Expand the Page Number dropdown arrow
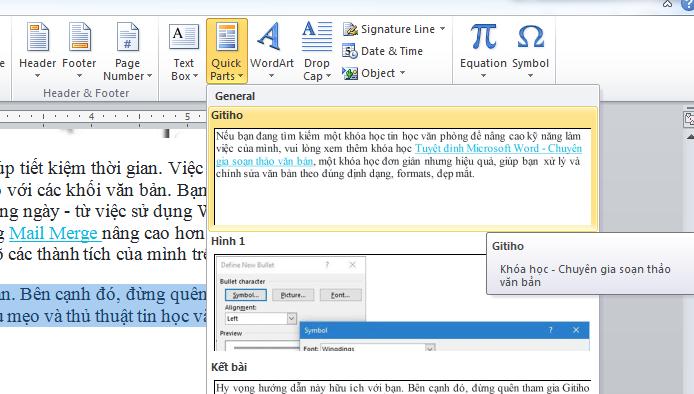This screenshot has height=394, width=694. 150,76
